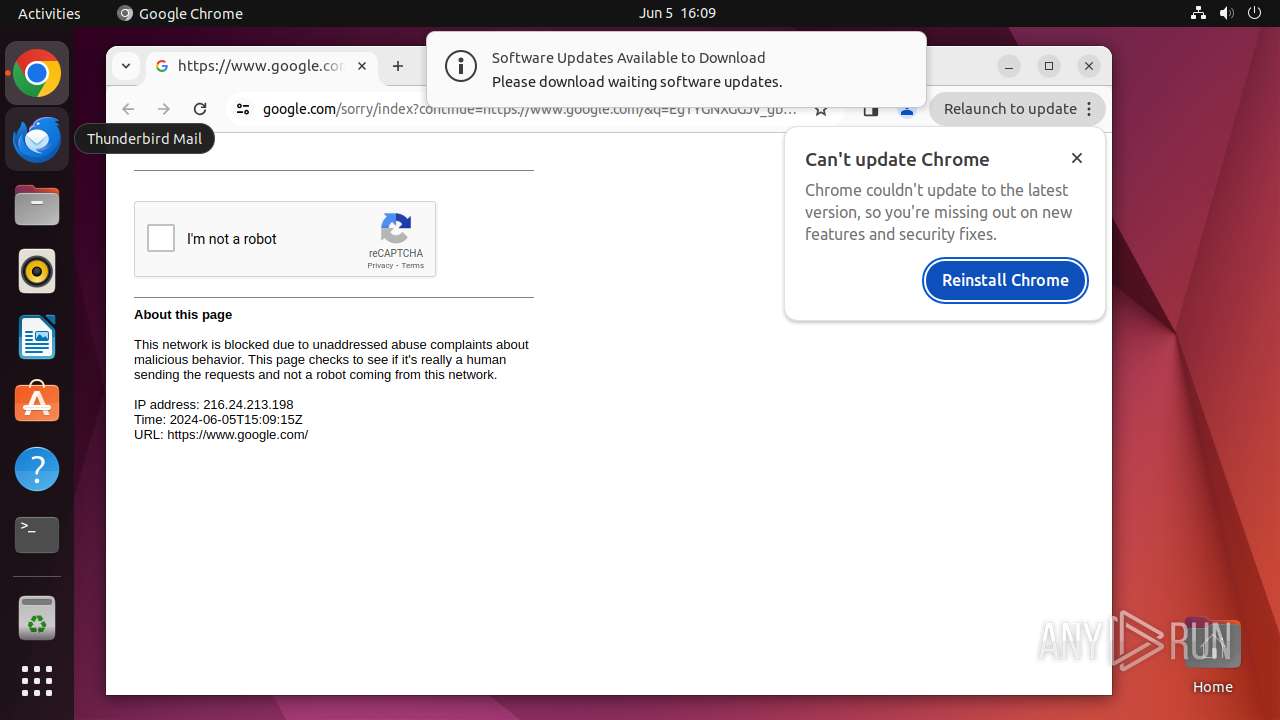Open Ubuntu Software store icon
1280x720 pixels.
coord(37,403)
